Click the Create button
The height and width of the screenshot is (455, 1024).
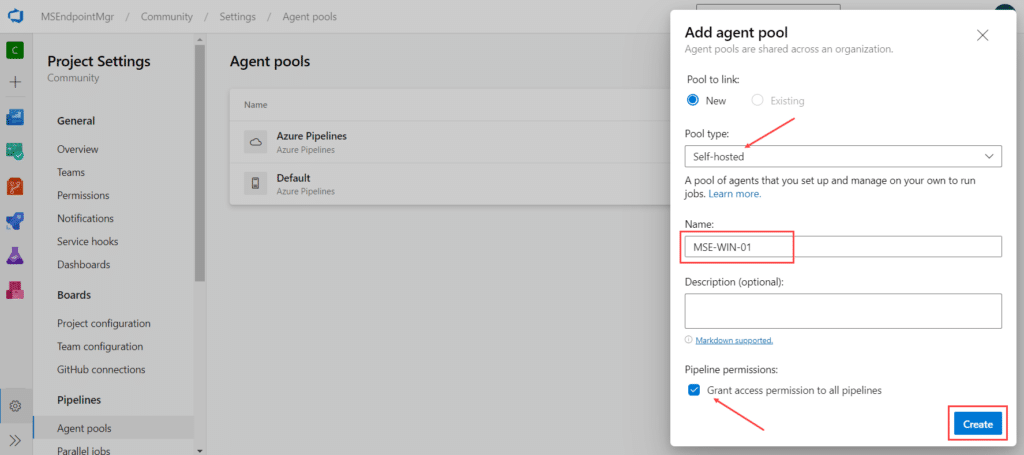coord(978,424)
